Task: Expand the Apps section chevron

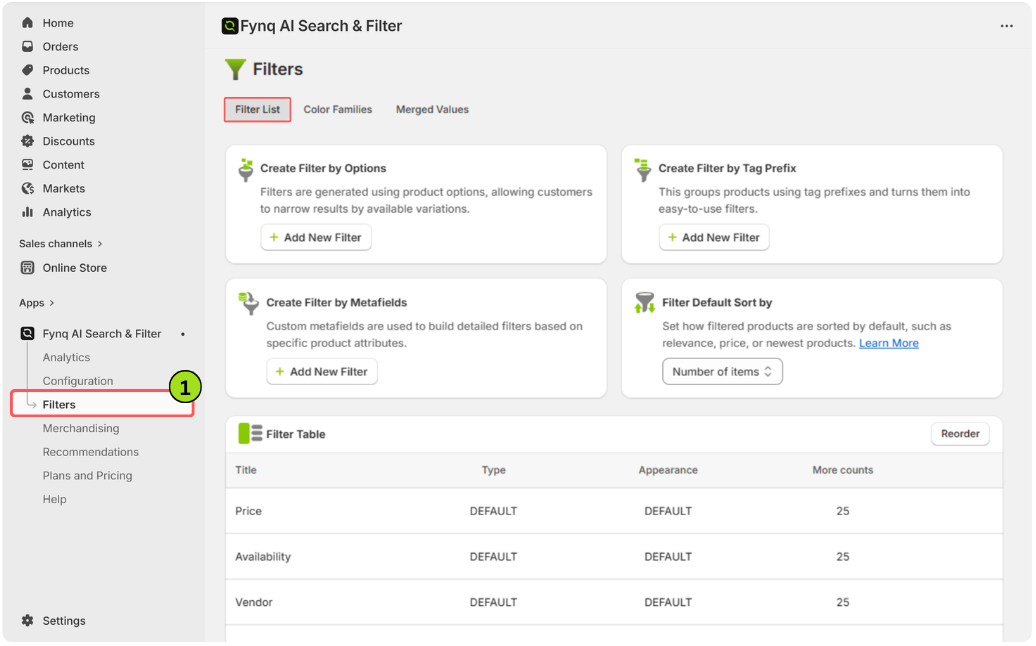Action: point(52,303)
